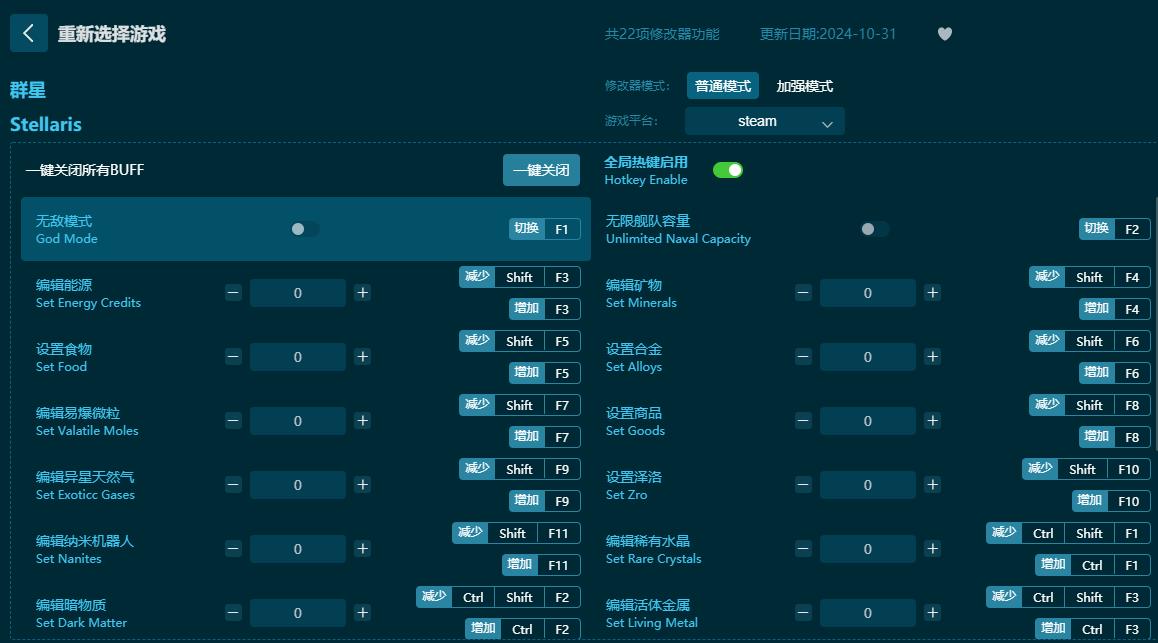
Task: Enable the God Mode toggle switch
Action: [305, 229]
